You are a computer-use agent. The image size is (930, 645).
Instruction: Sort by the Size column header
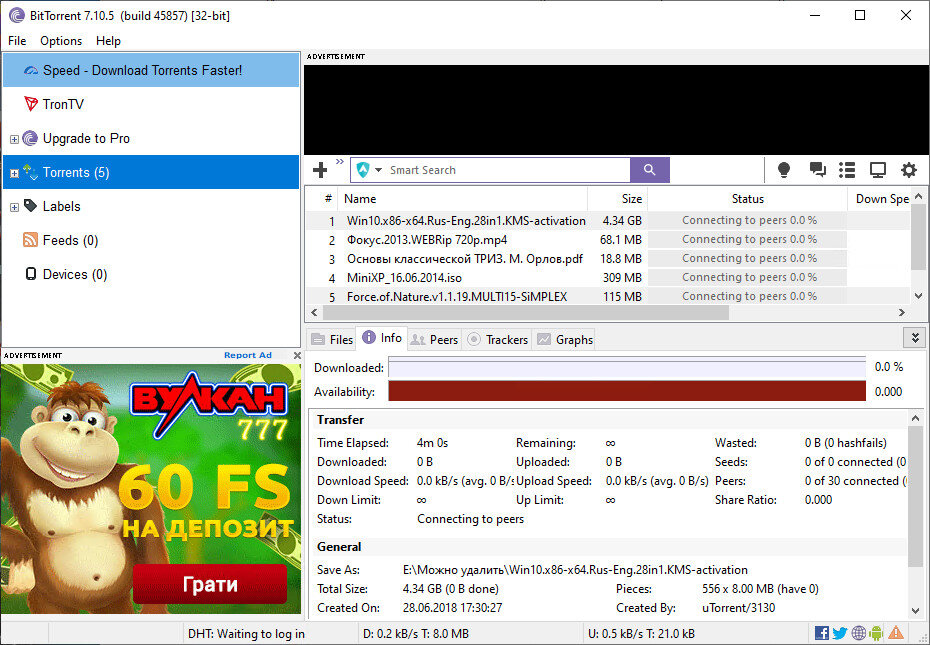(x=617, y=199)
